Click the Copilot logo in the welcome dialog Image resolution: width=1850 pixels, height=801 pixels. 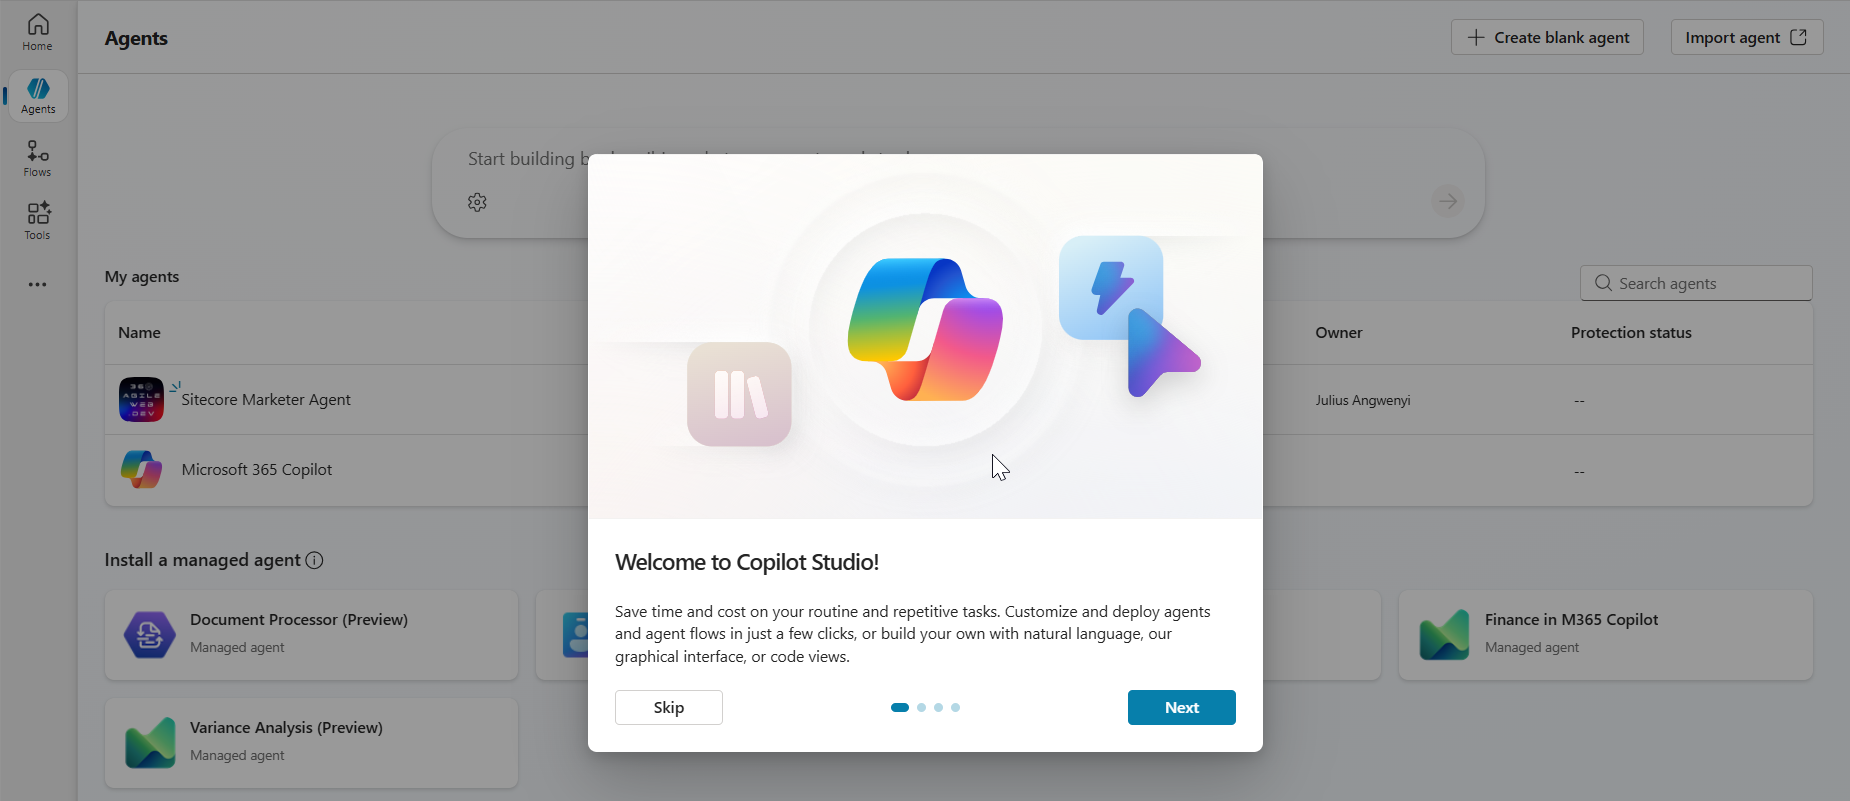(x=925, y=329)
